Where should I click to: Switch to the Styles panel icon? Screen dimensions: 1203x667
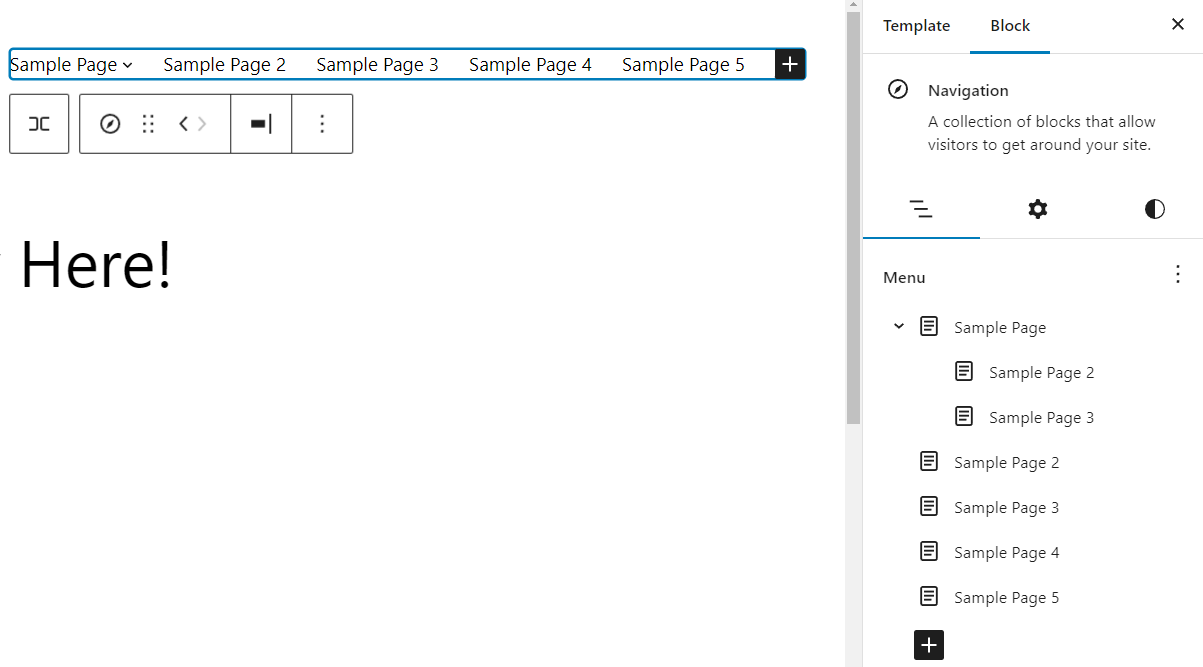click(1154, 209)
